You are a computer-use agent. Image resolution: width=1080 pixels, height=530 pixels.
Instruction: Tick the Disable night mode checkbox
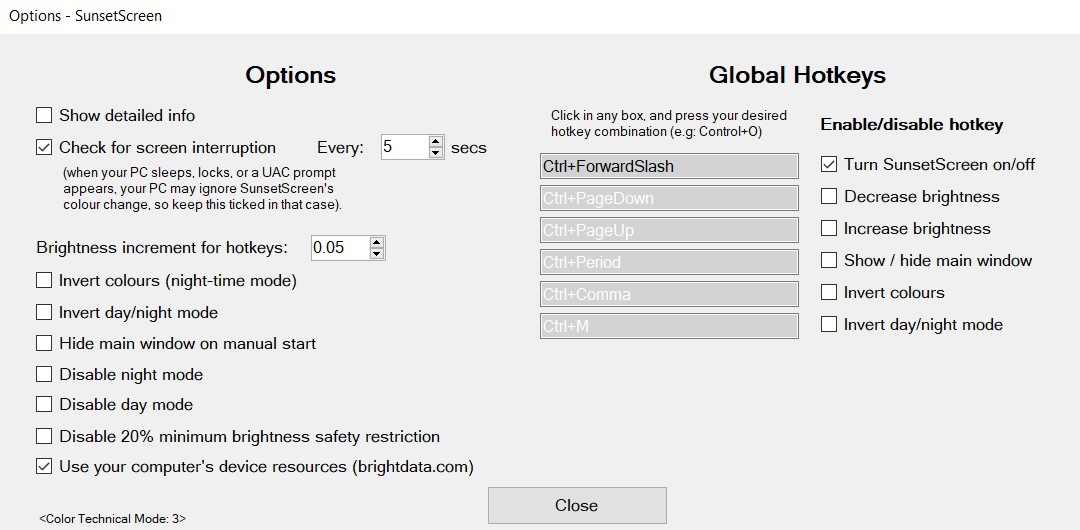click(x=44, y=374)
